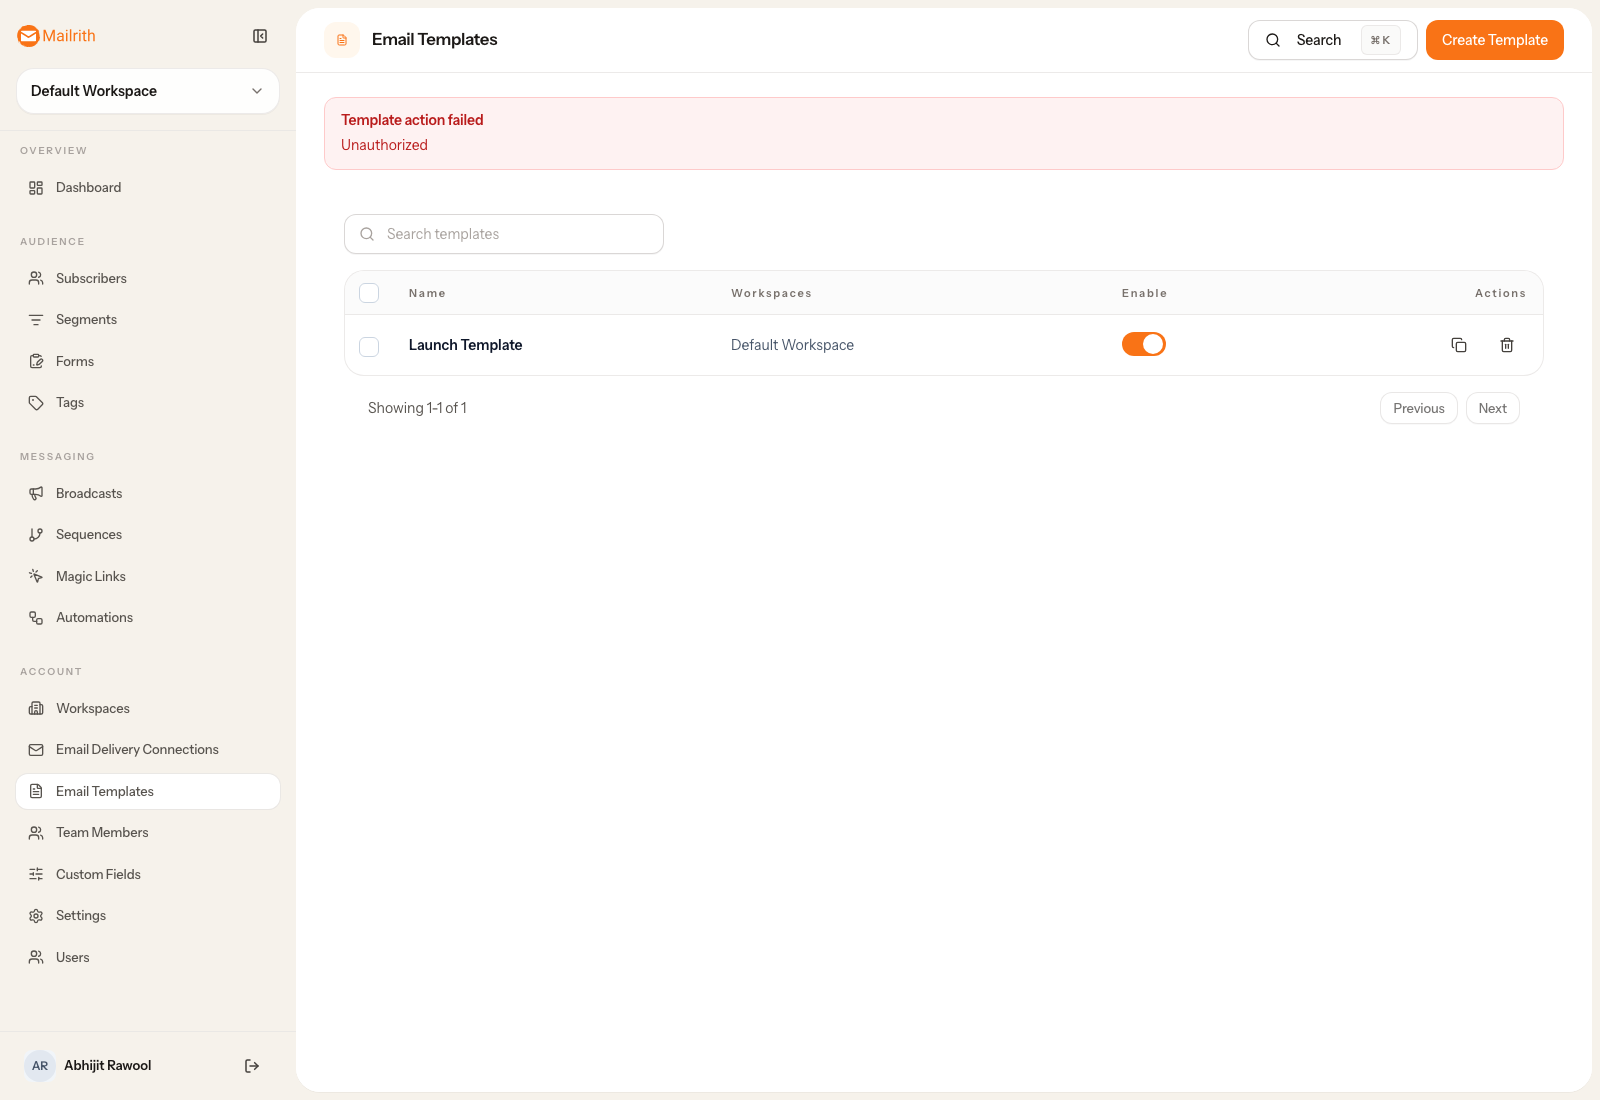
Task: Click the Mailrith logo
Action: [x=56, y=36]
